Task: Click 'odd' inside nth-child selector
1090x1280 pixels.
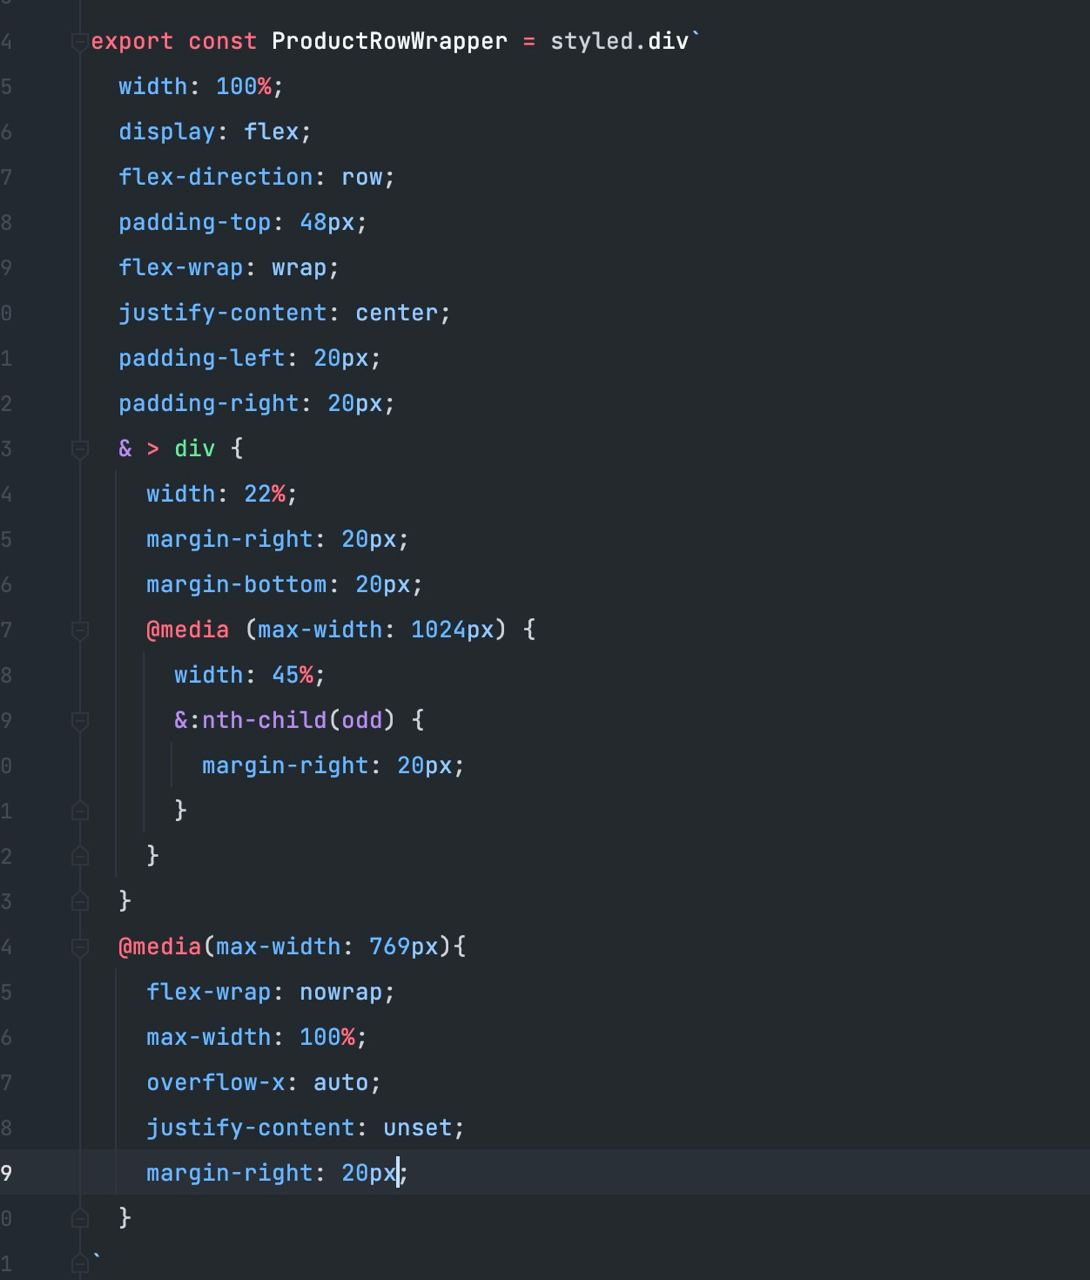Action: (x=362, y=720)
